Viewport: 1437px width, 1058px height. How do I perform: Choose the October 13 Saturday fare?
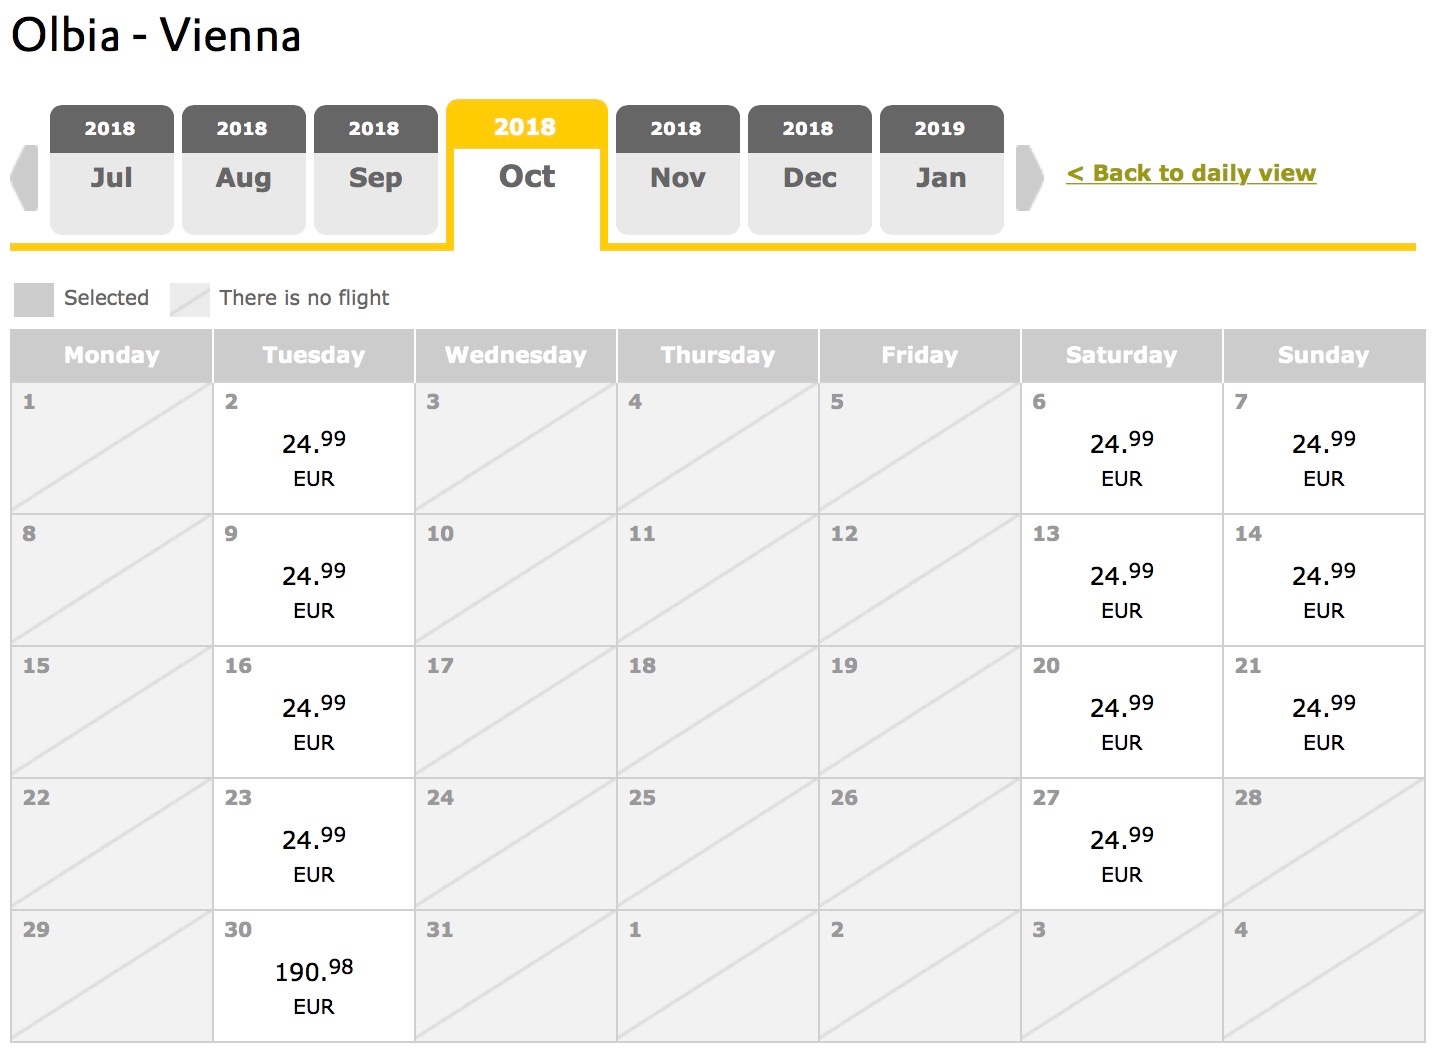pyautogui.click(x=1122, y=580)
